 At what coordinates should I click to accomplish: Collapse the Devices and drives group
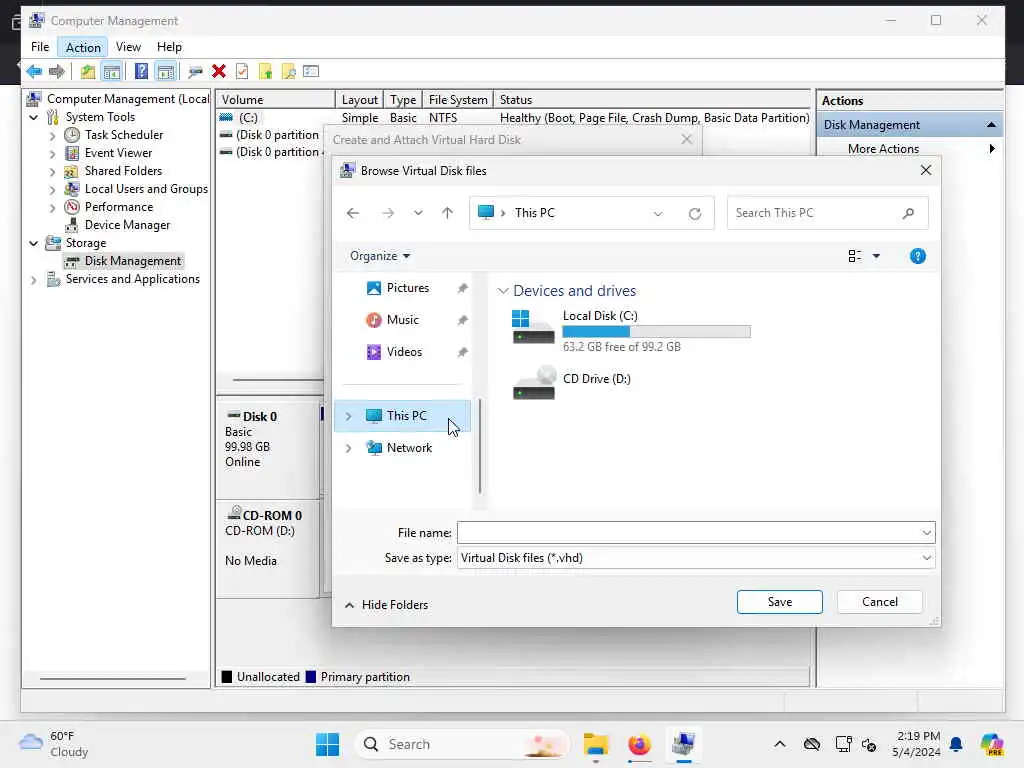503,291
